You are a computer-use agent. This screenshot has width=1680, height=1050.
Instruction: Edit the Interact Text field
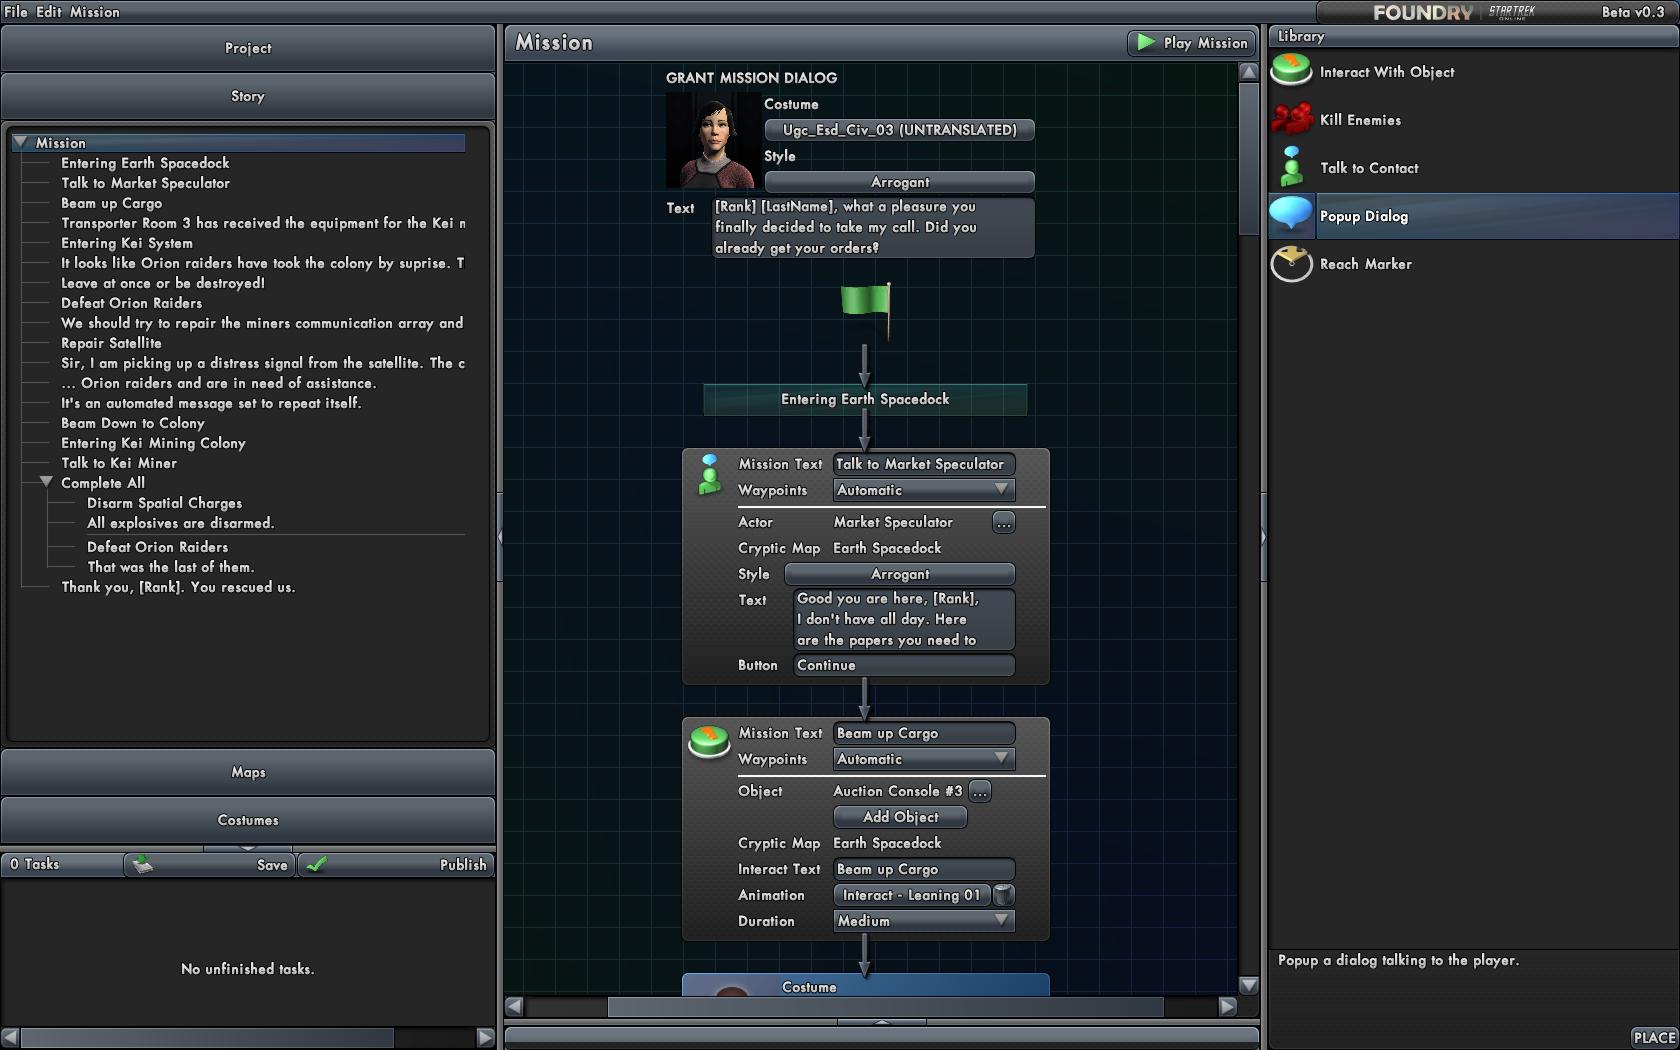[924, 869]
